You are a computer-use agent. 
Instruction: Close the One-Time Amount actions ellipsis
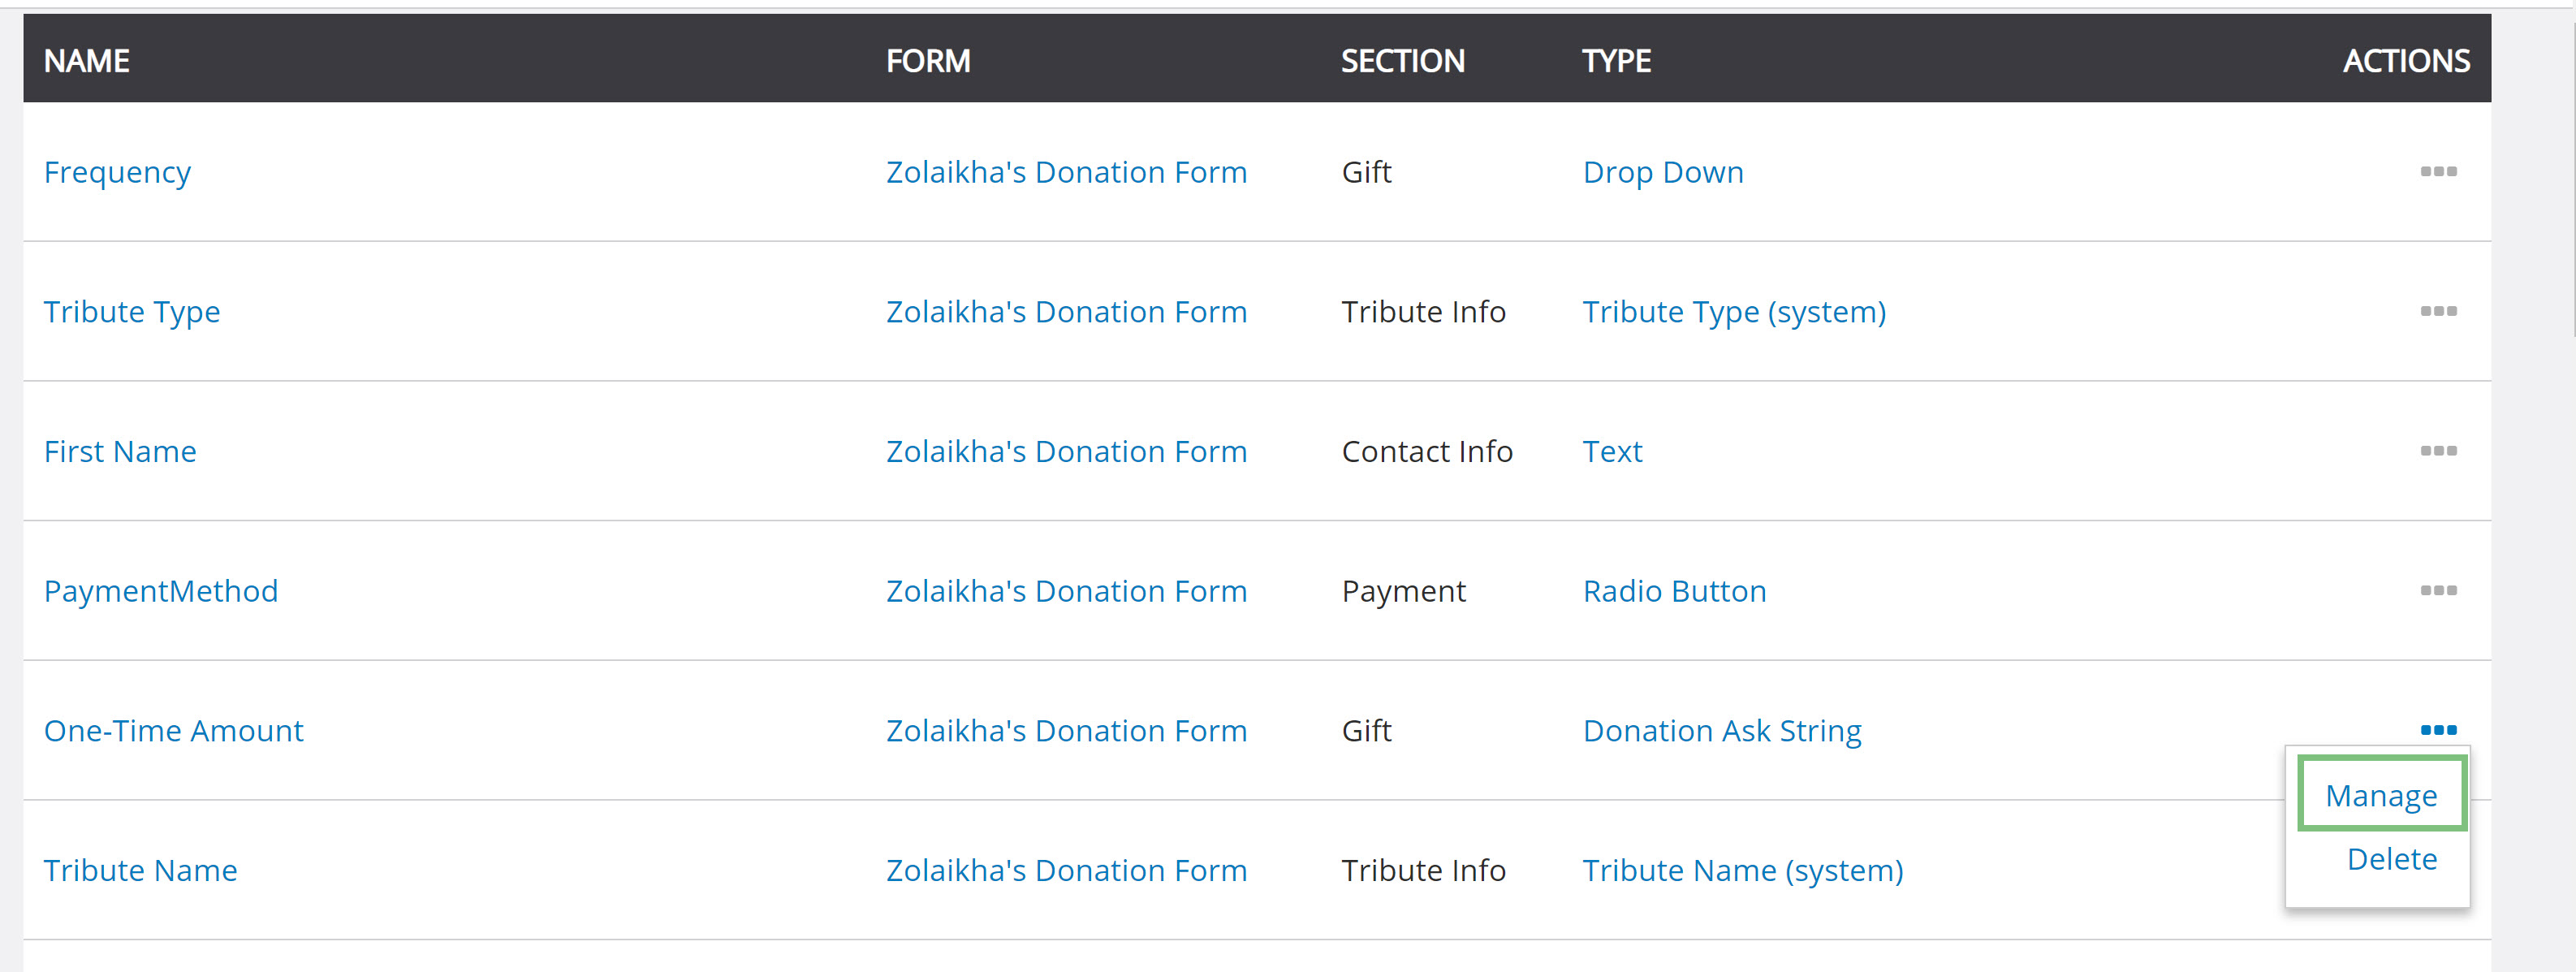[2438, 730]
